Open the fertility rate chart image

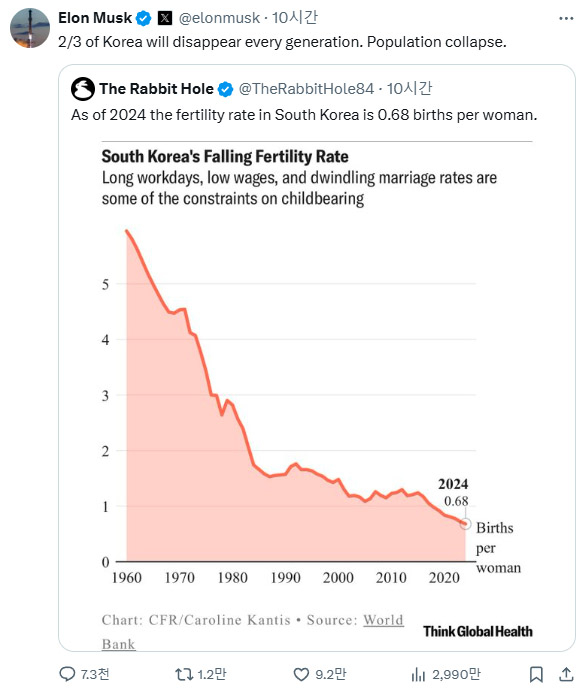point(317,395)
